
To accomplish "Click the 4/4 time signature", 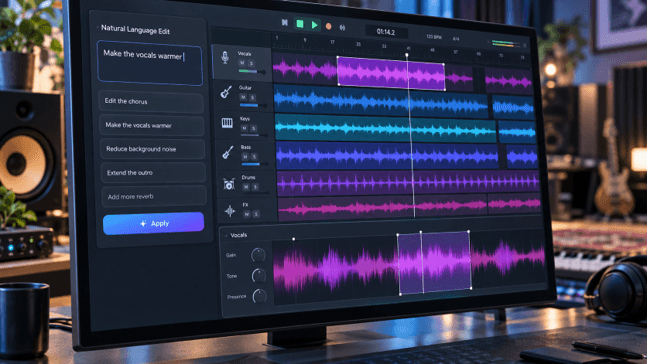I will (x=456, y=39).
